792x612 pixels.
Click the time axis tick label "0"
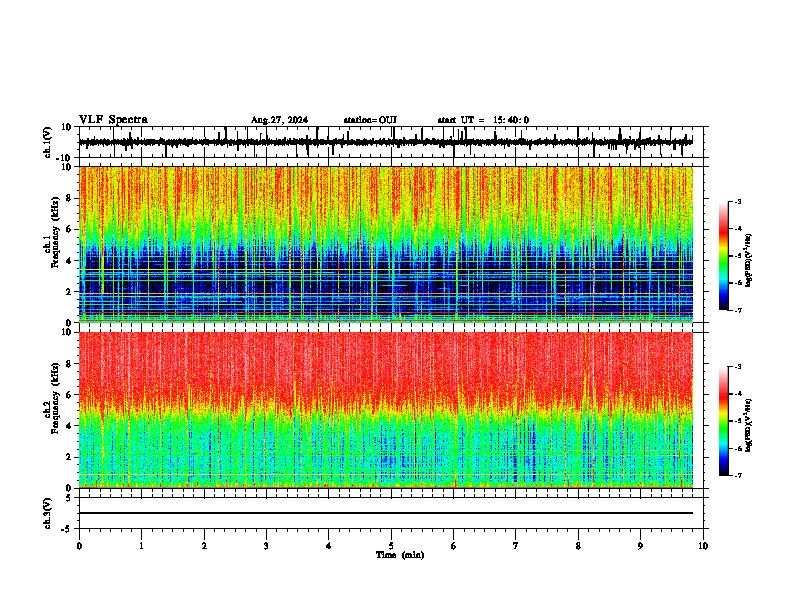(79, 546)
